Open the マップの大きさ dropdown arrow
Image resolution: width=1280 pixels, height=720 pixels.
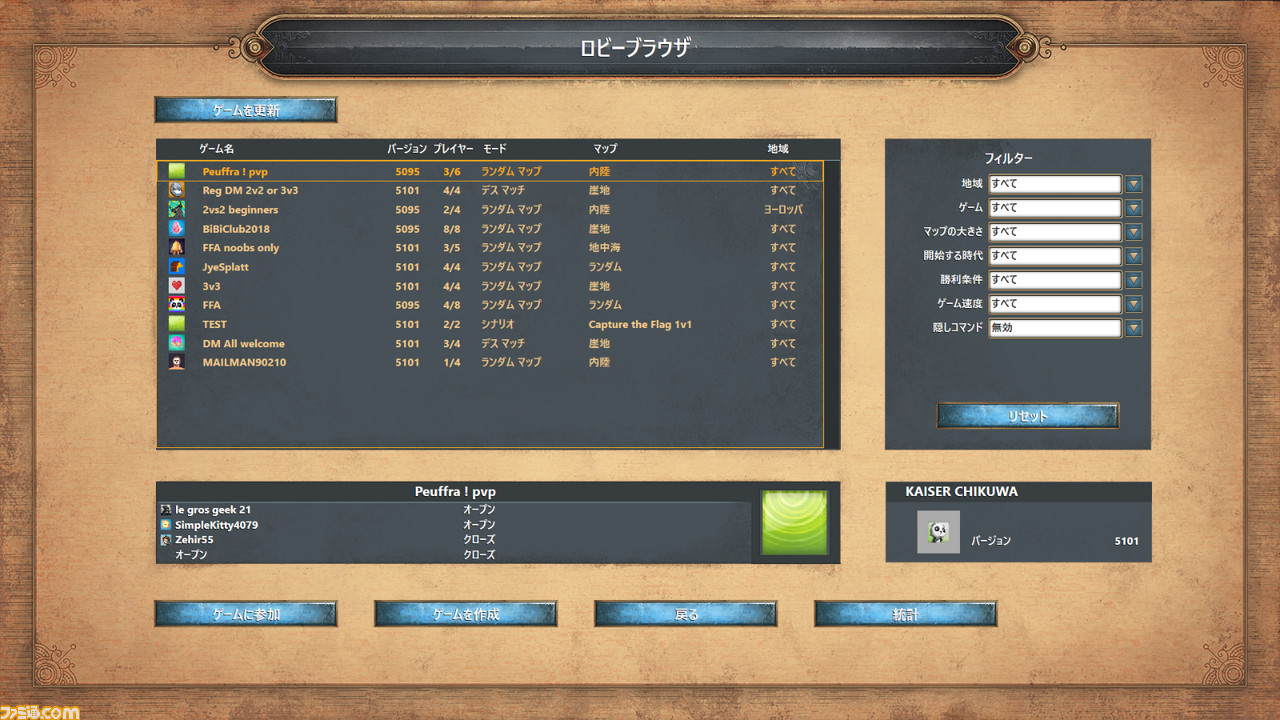[1133, 232]
